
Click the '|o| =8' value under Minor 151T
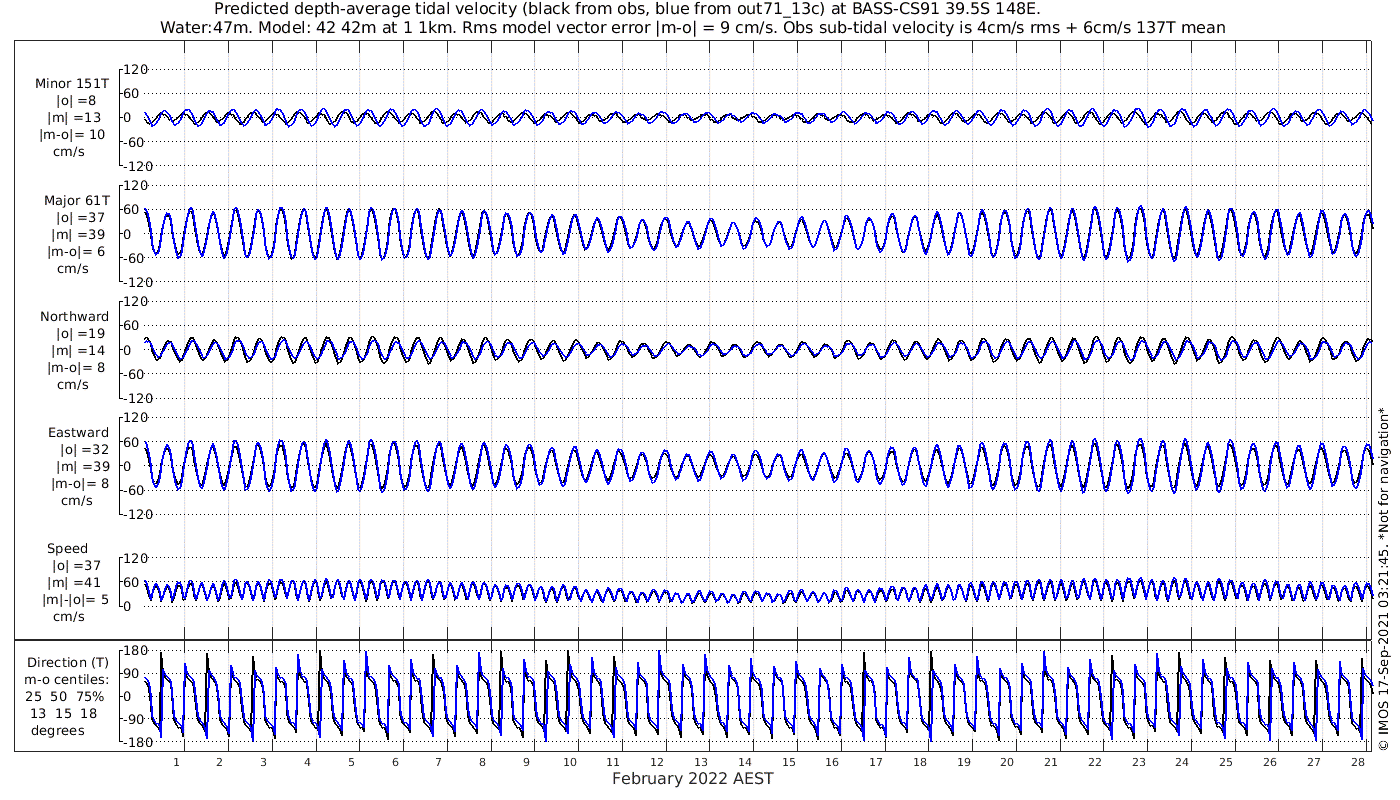point(77,101)
